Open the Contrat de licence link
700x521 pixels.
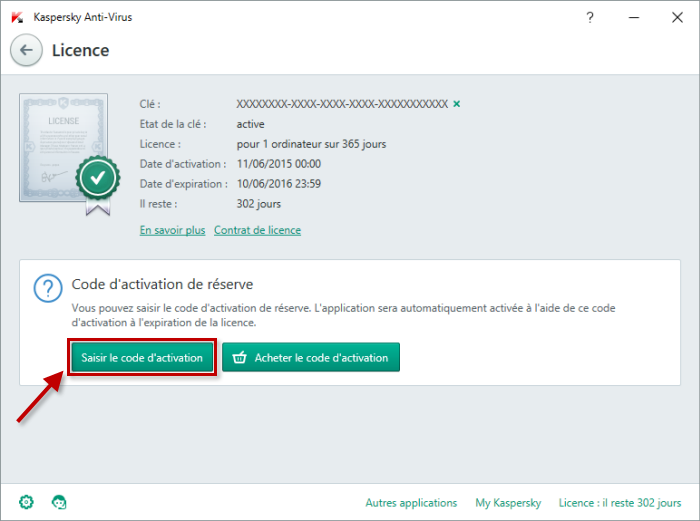[x=257, y=230]
